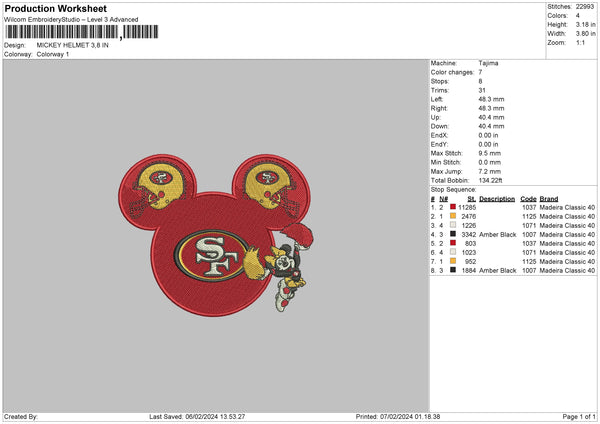Click the 'Code' column header
Viewport: 600px width, 424px height.
tap(528, 199)
